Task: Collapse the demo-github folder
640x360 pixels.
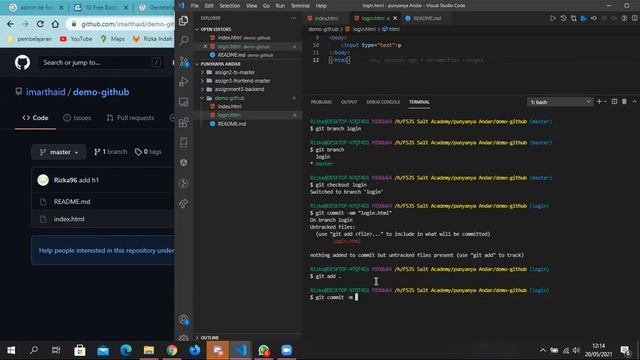Action: pos(229,98)
